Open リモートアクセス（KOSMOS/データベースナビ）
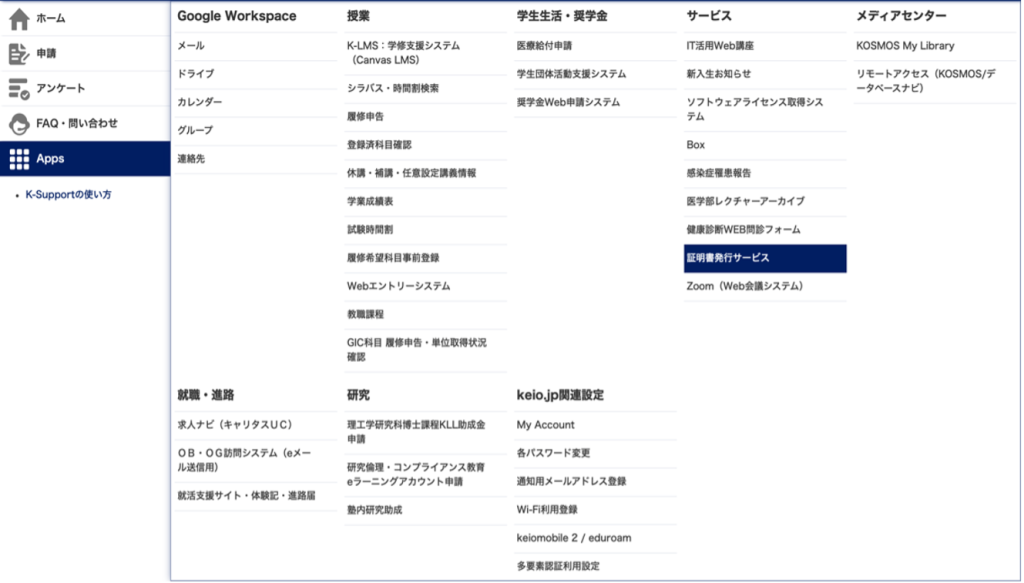The height and width of the screenshot is (583, 1024). pos(926,81)
